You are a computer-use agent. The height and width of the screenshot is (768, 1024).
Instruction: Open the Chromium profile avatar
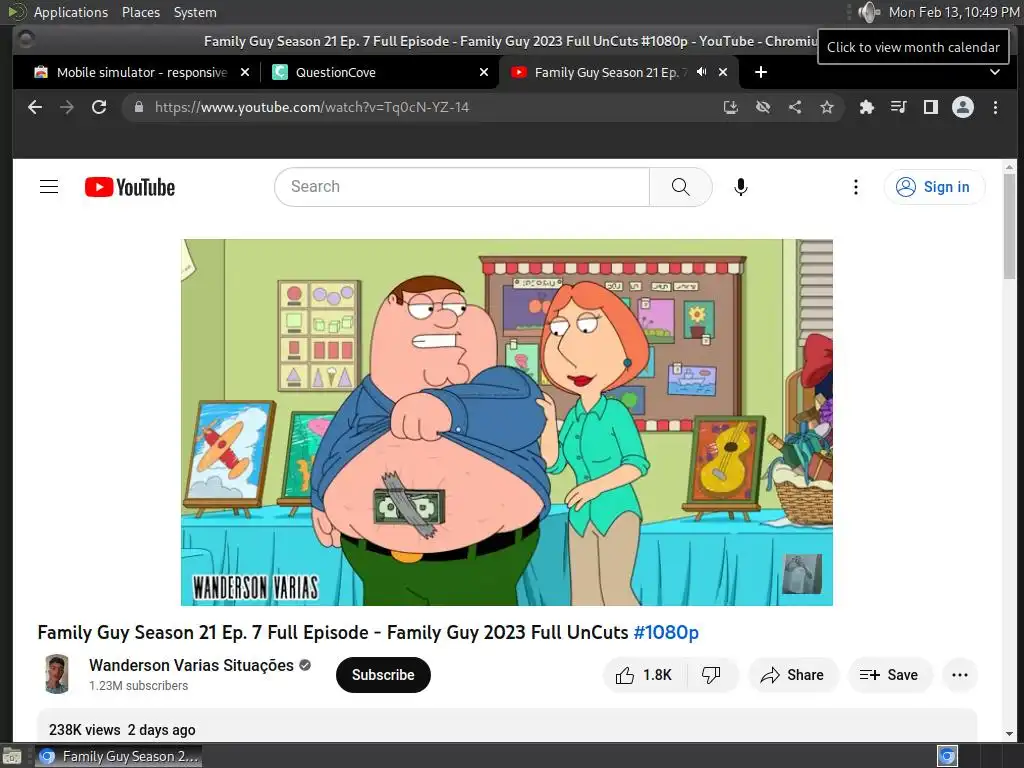963,107
